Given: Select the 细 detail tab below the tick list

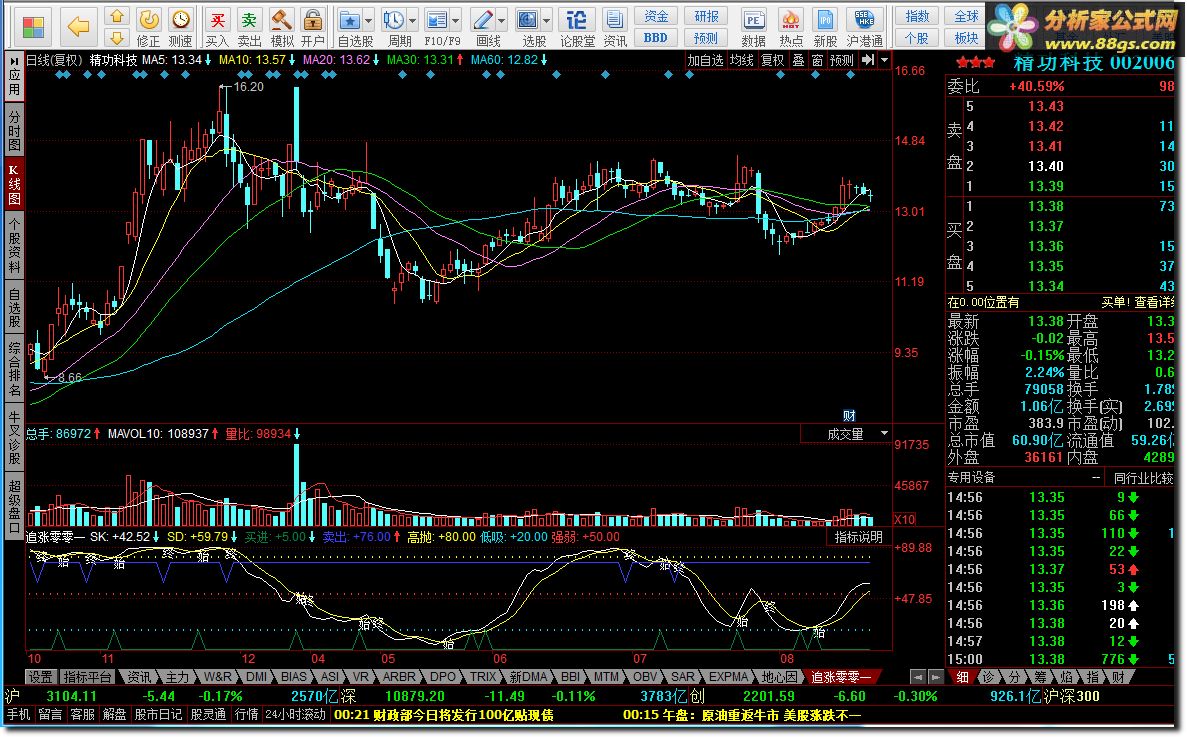Looking at the screenshot, I should click(x=962, y=676).
